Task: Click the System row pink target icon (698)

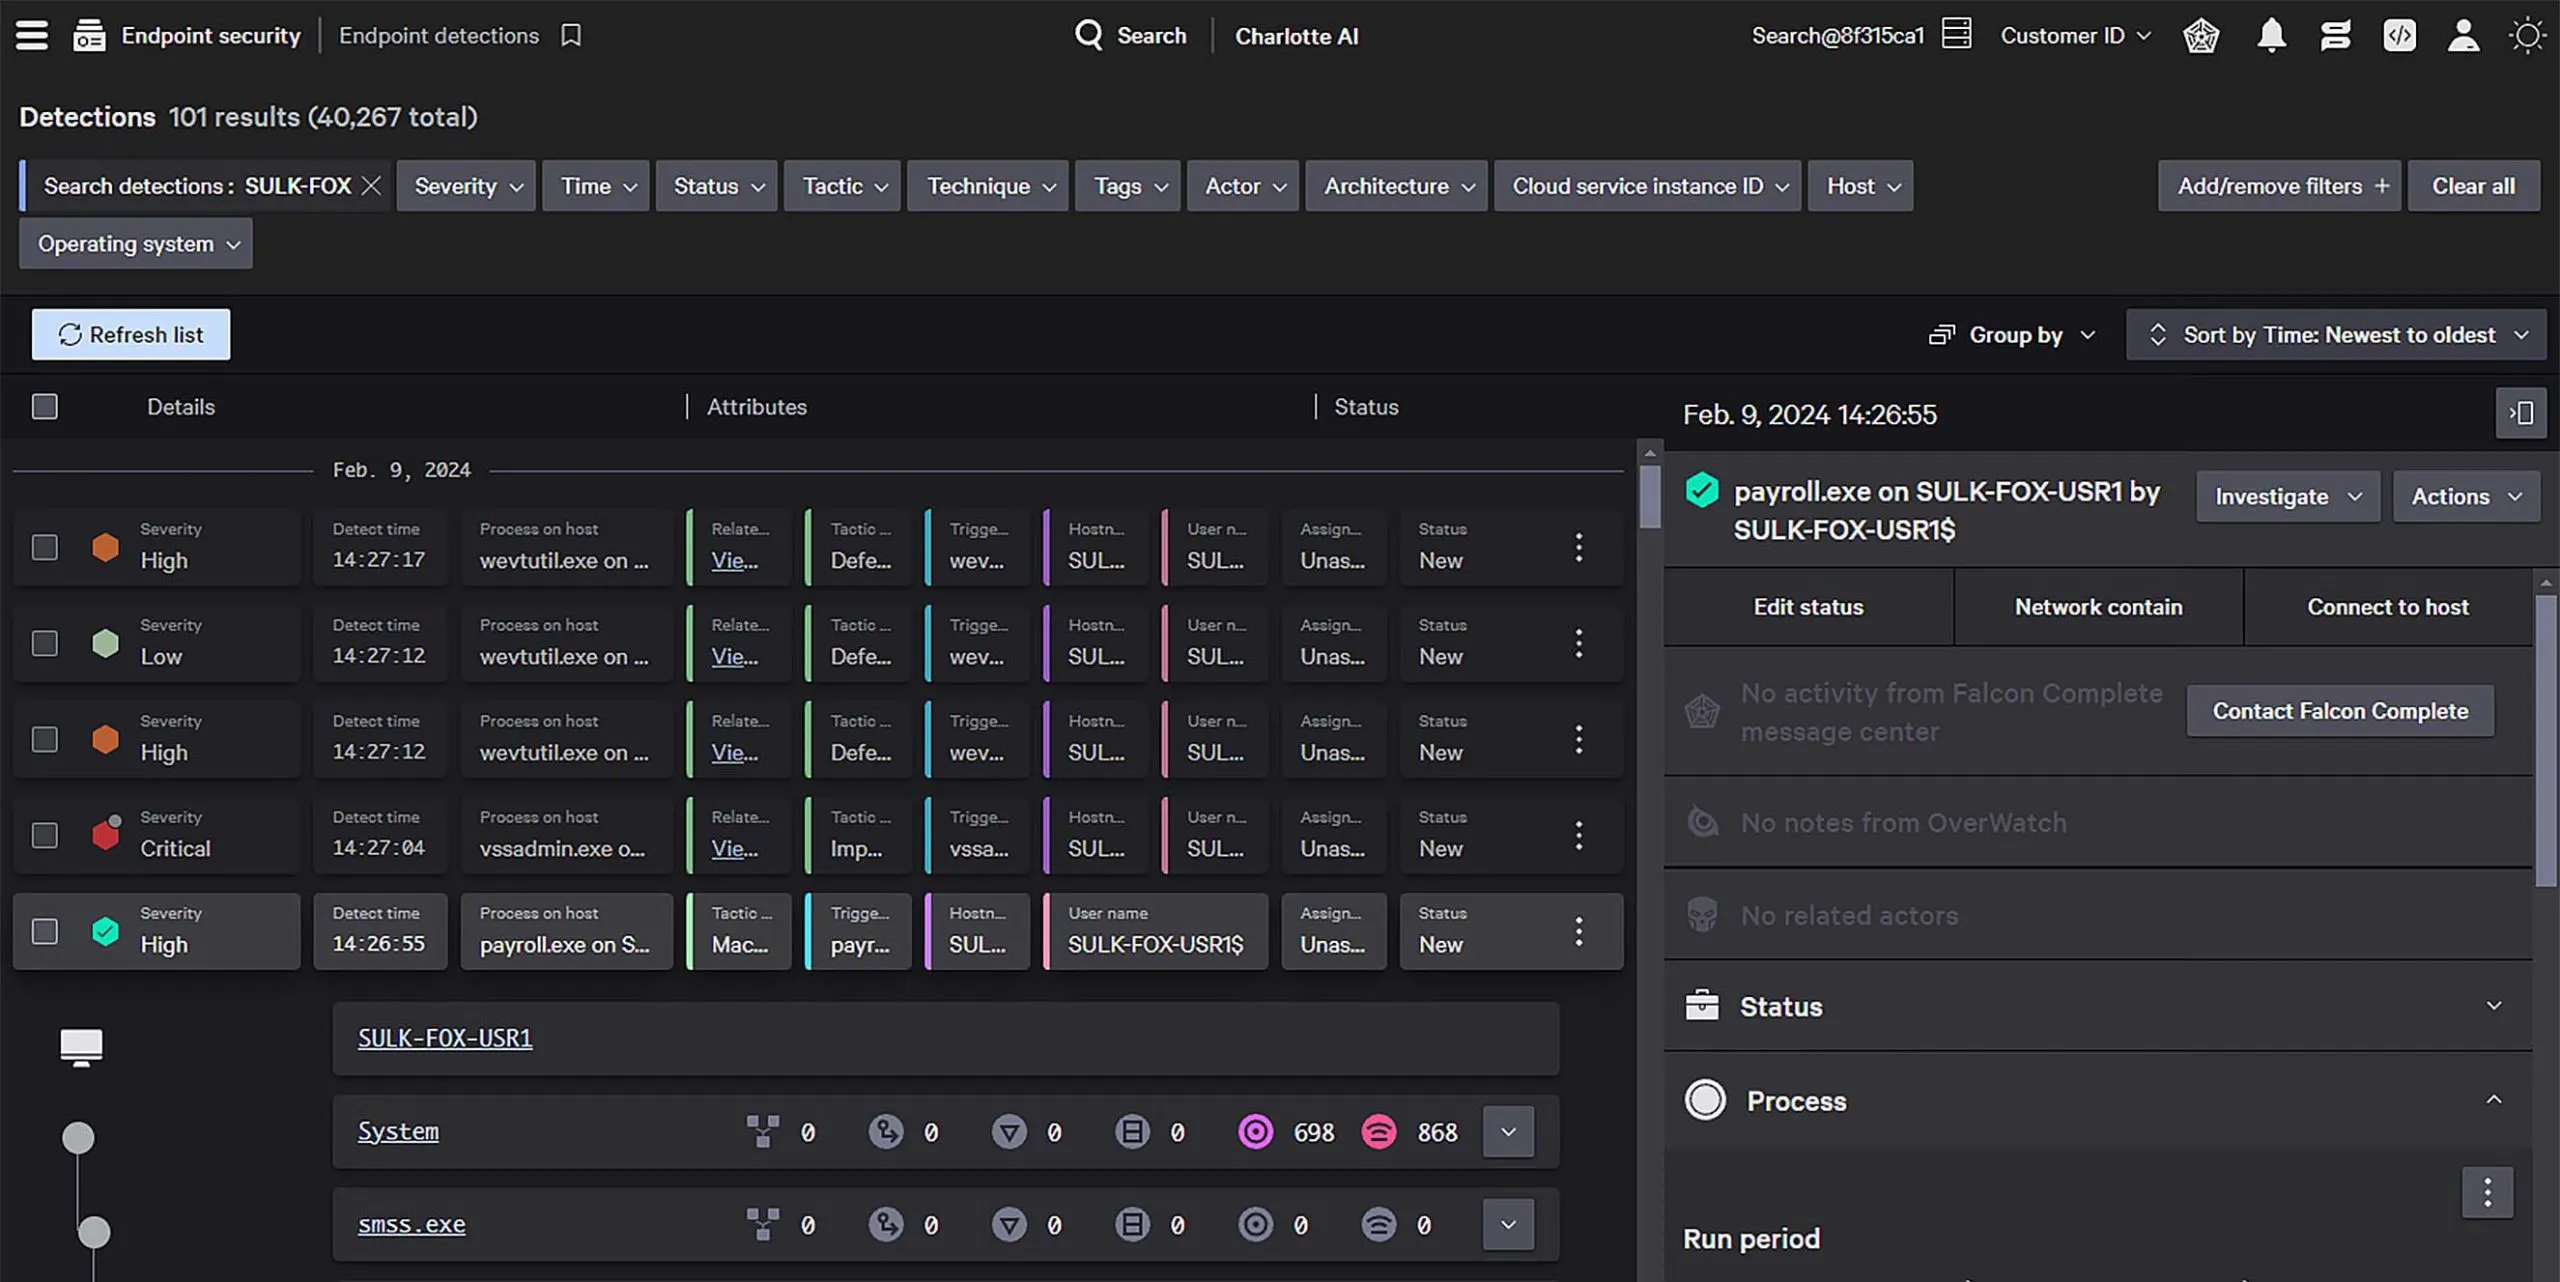Action: 1255,1132
